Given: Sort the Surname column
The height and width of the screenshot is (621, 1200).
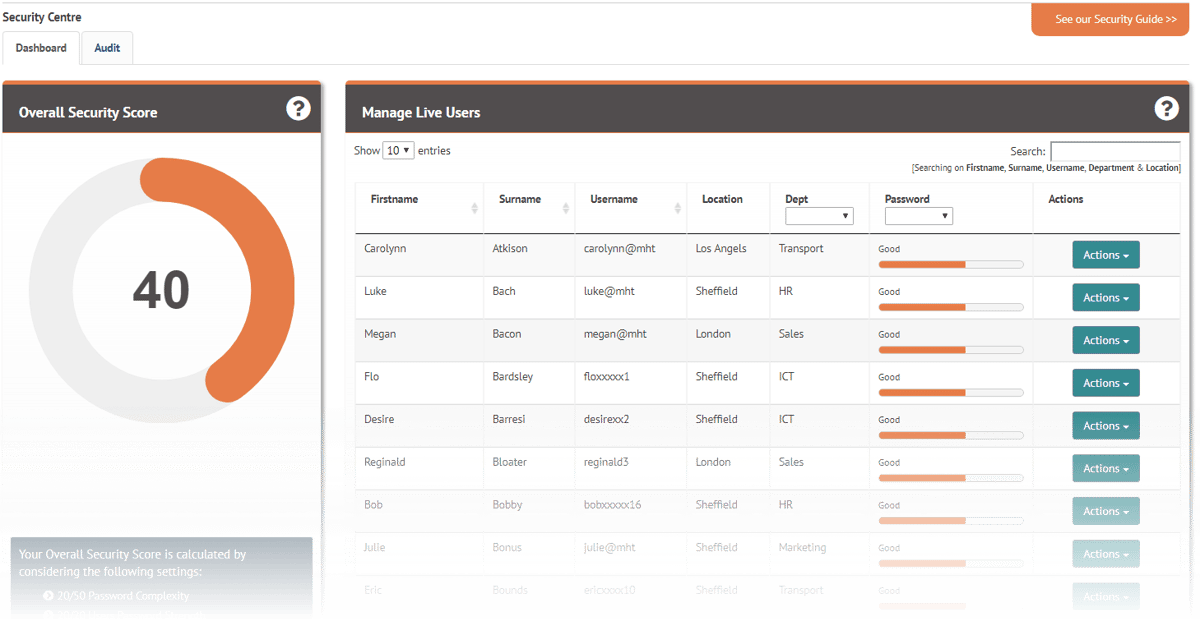Looking at the screenshot, I should point(566,207).
